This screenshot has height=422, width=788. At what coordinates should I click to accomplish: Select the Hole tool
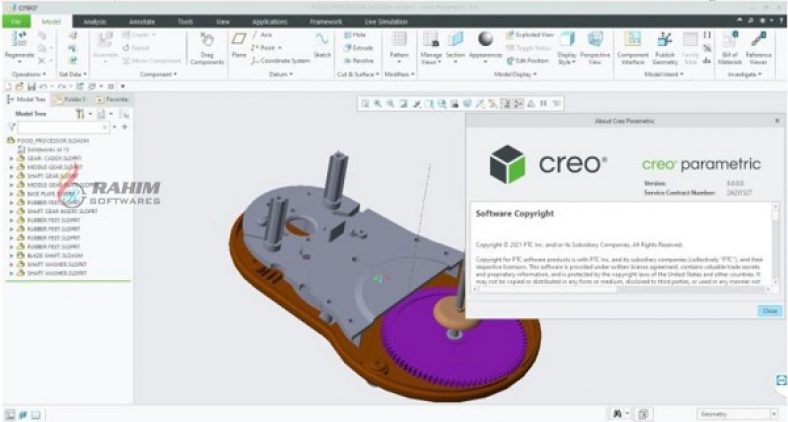pos(355,35)
